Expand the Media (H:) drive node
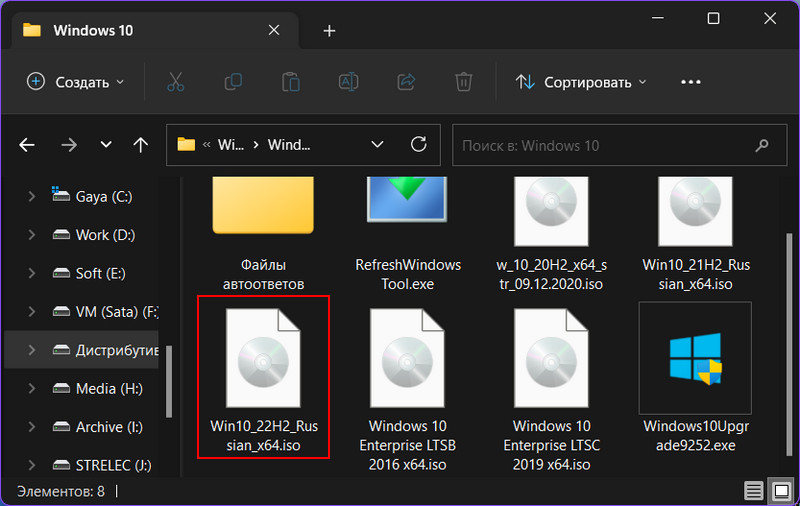Viewport: 800px width, 506px height. tap(32, 389)
